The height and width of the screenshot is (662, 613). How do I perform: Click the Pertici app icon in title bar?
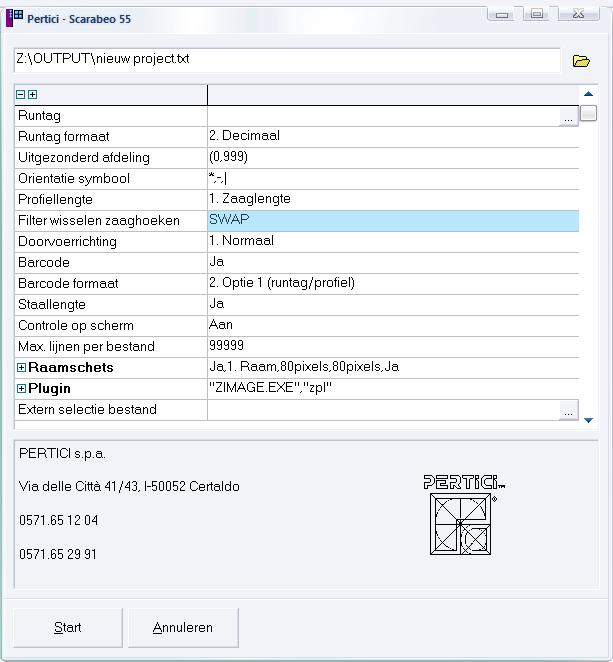pyautogui.click(x=14, y=18)
